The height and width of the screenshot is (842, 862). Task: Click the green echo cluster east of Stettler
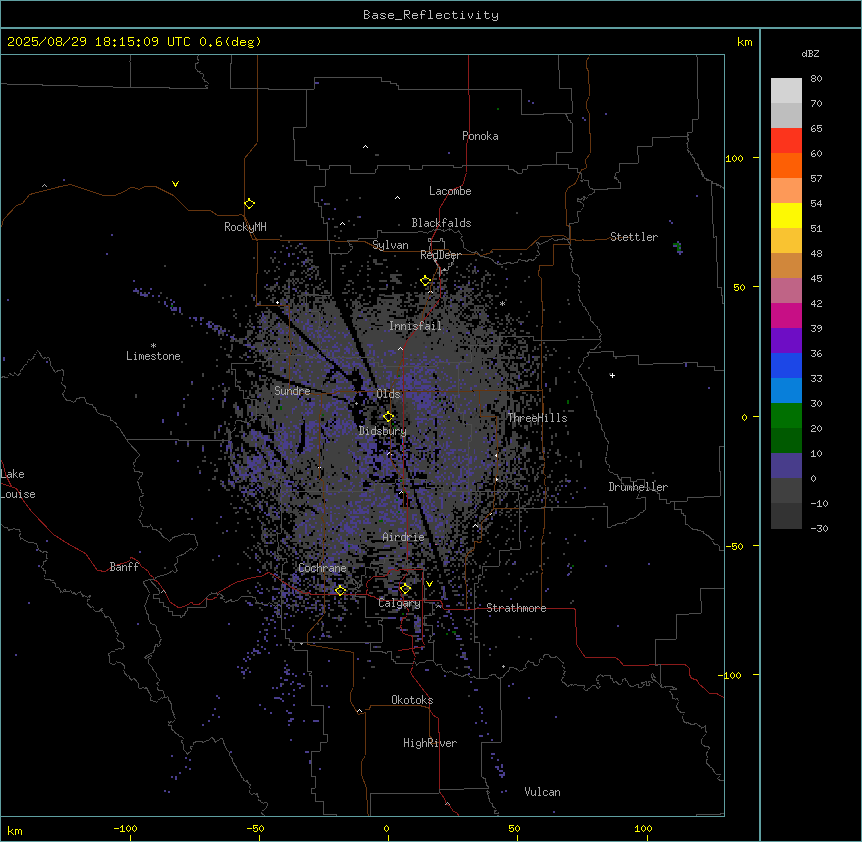(x=678, y=247)
